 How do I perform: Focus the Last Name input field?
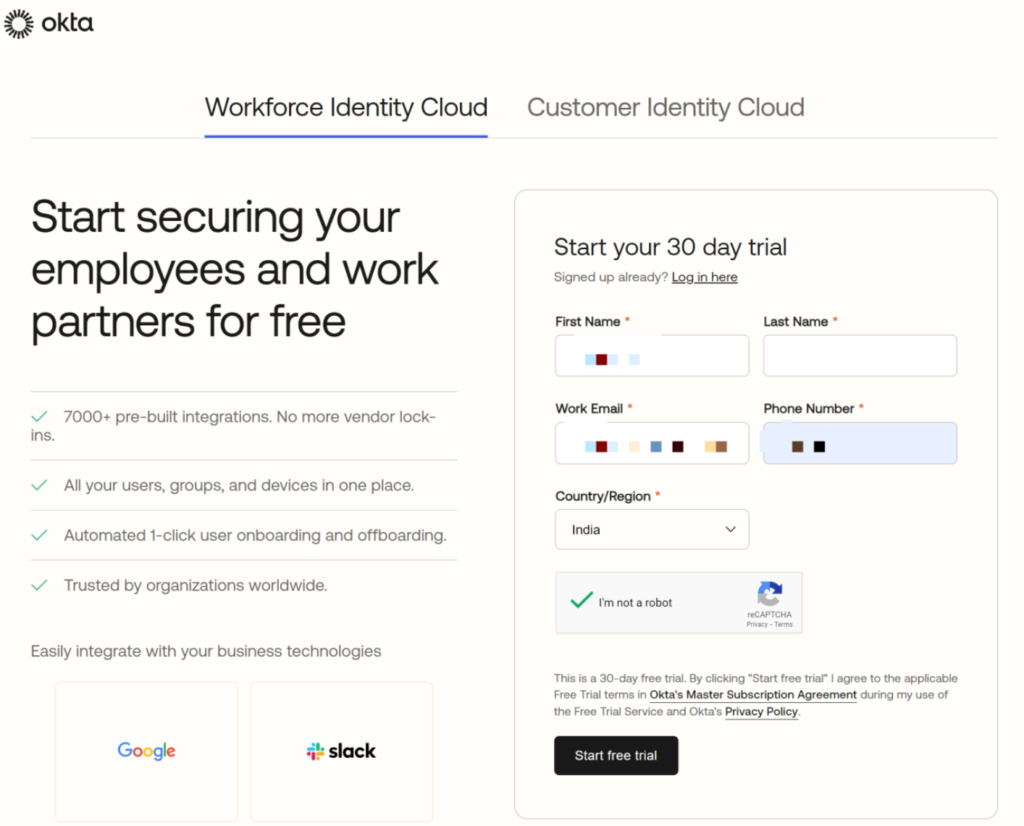[x=859, y=355]
